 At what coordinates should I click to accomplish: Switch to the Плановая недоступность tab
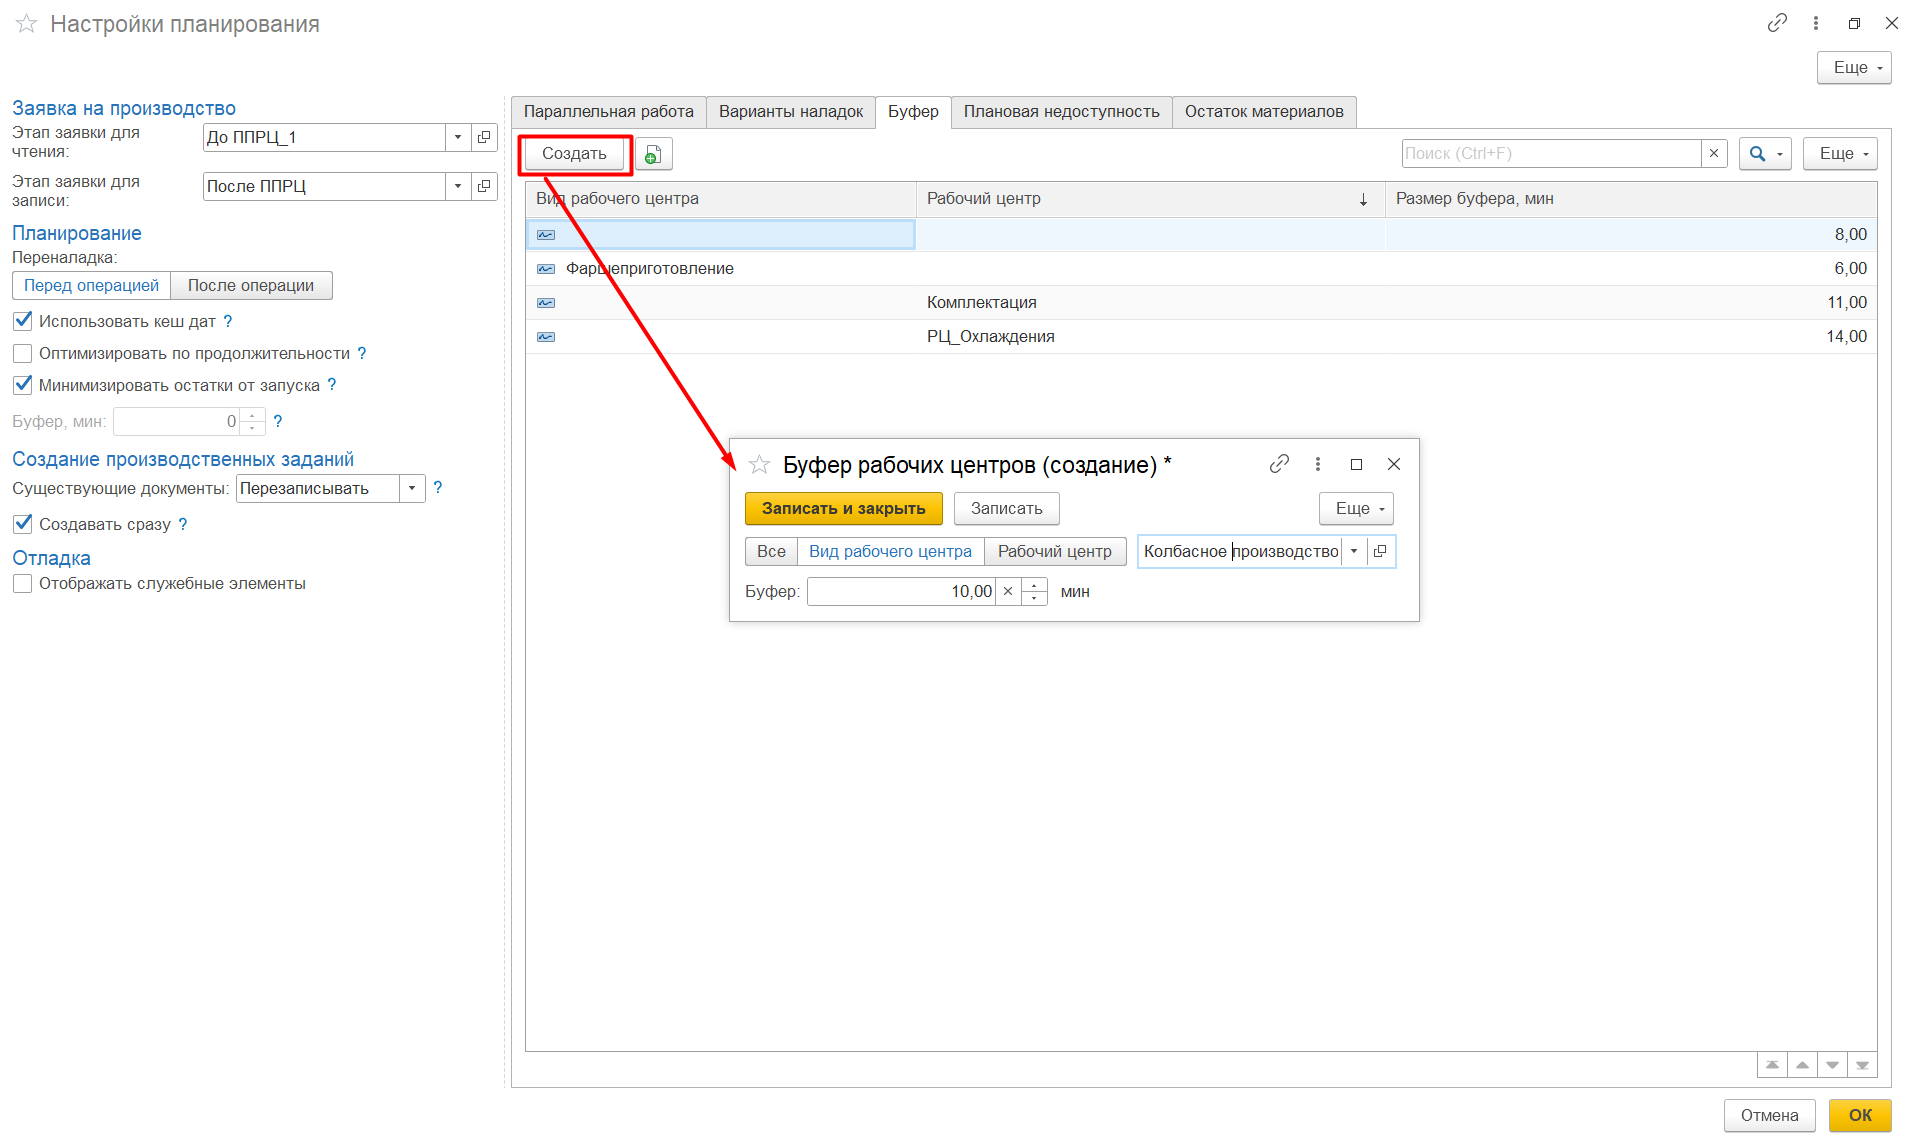pos(1061,112)
